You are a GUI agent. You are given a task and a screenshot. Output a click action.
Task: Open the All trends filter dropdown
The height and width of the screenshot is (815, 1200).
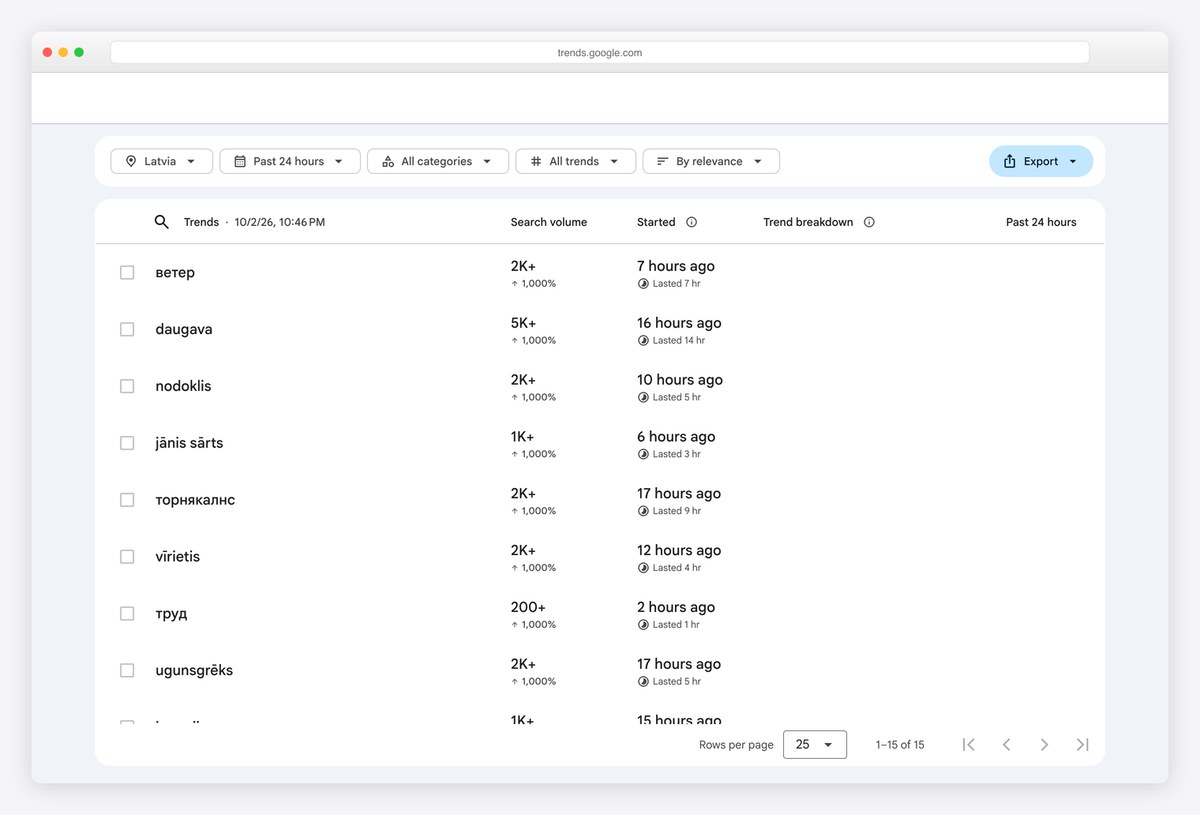coord(575,161)
